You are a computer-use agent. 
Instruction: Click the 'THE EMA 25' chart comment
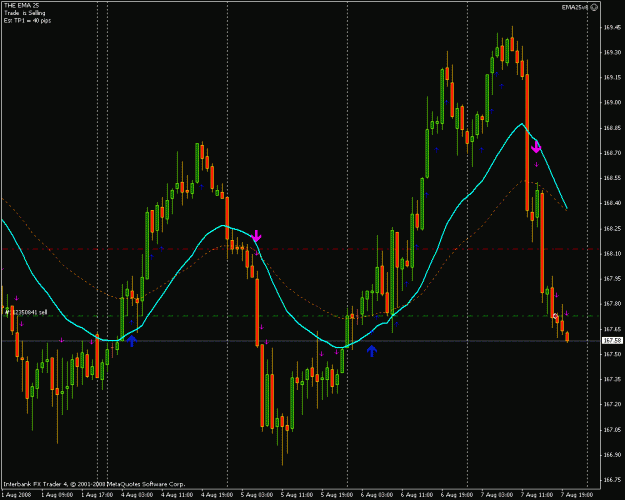tap(22, 6)
